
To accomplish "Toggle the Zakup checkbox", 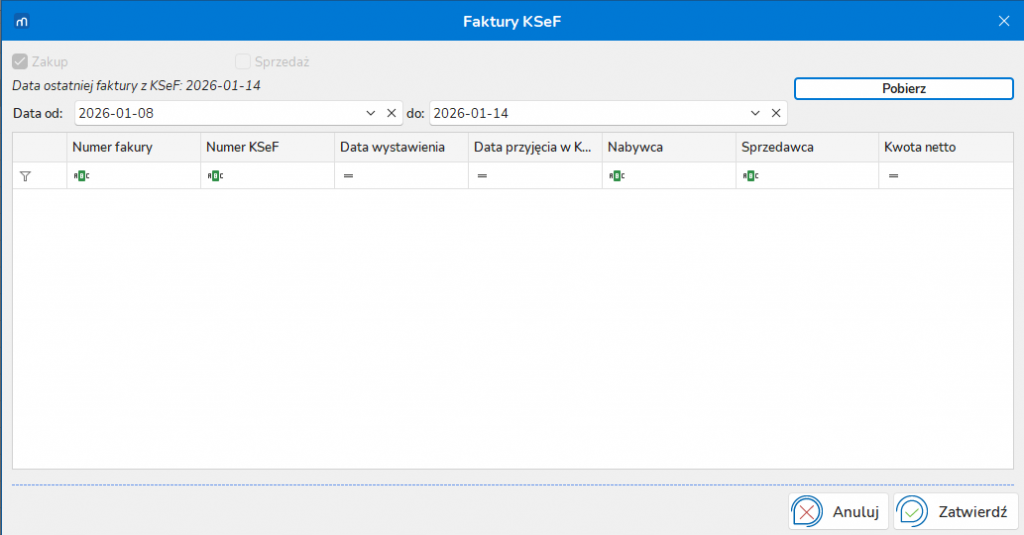I will 20,62.
